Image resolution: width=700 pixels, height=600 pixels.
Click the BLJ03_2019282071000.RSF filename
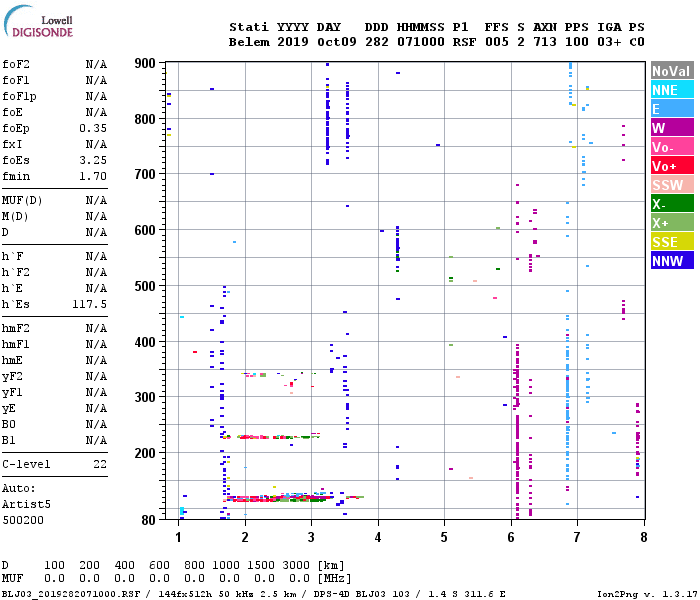71,594
